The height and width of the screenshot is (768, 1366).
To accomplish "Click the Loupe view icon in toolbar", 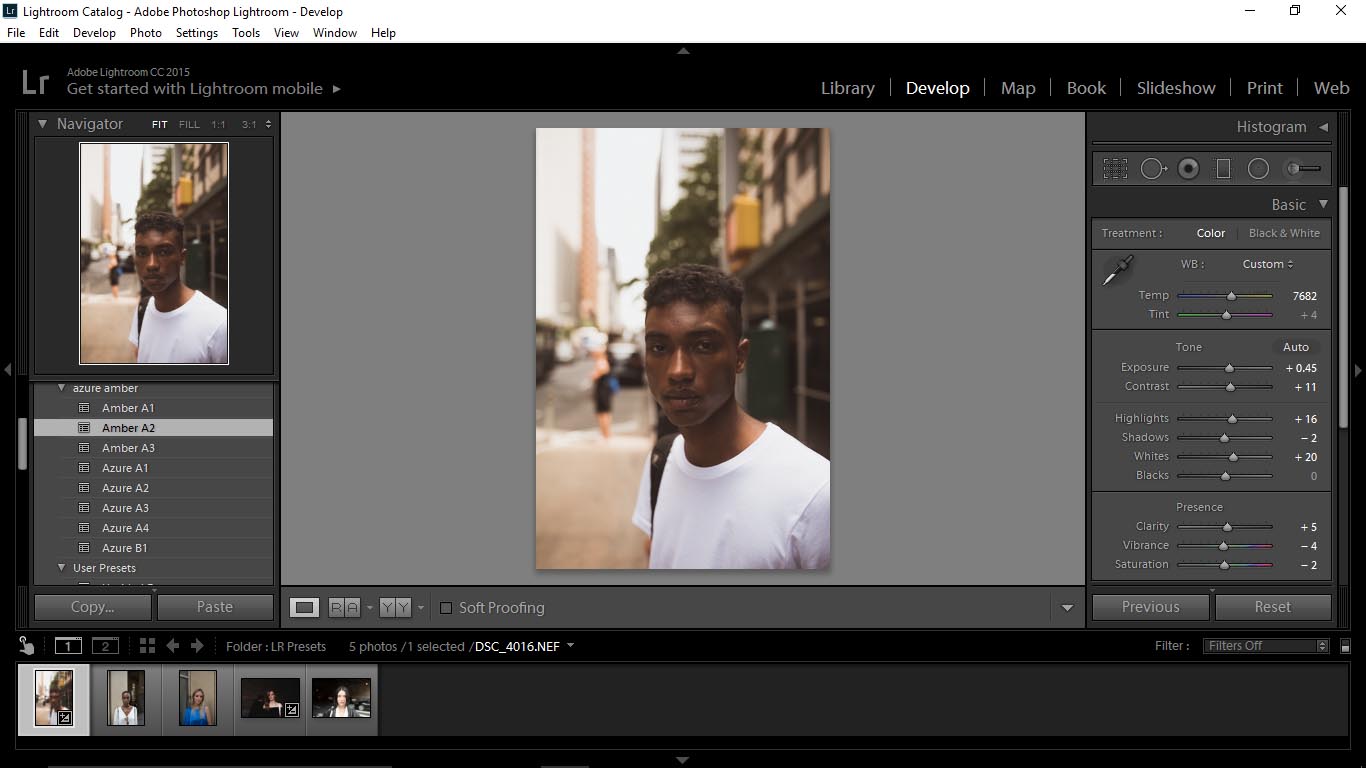I will tap(305, 607).
